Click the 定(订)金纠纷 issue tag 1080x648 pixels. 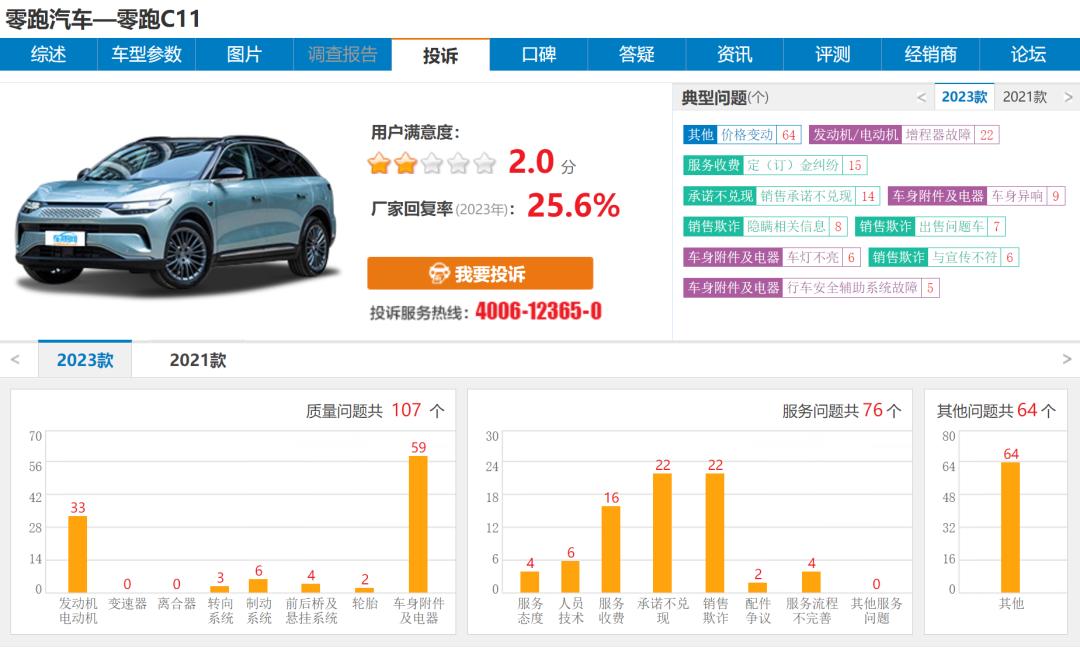pyautogui.click(x=793, y=166)
